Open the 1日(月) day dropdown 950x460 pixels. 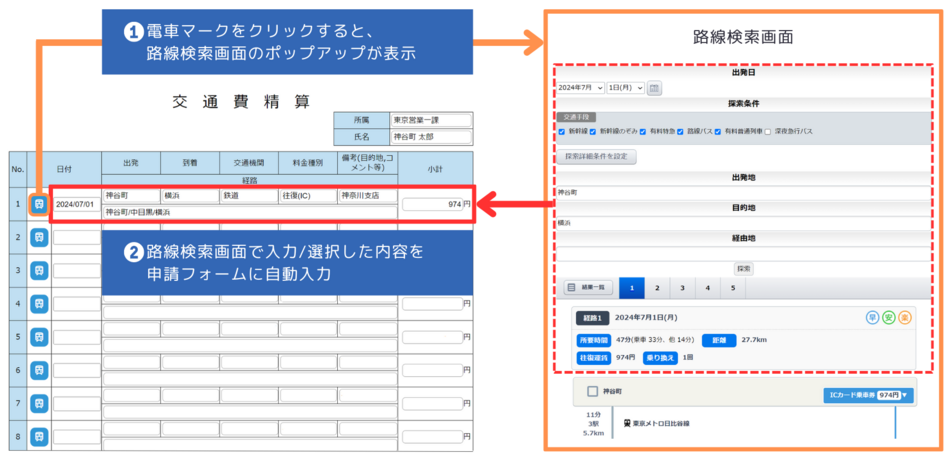point(626,88)
